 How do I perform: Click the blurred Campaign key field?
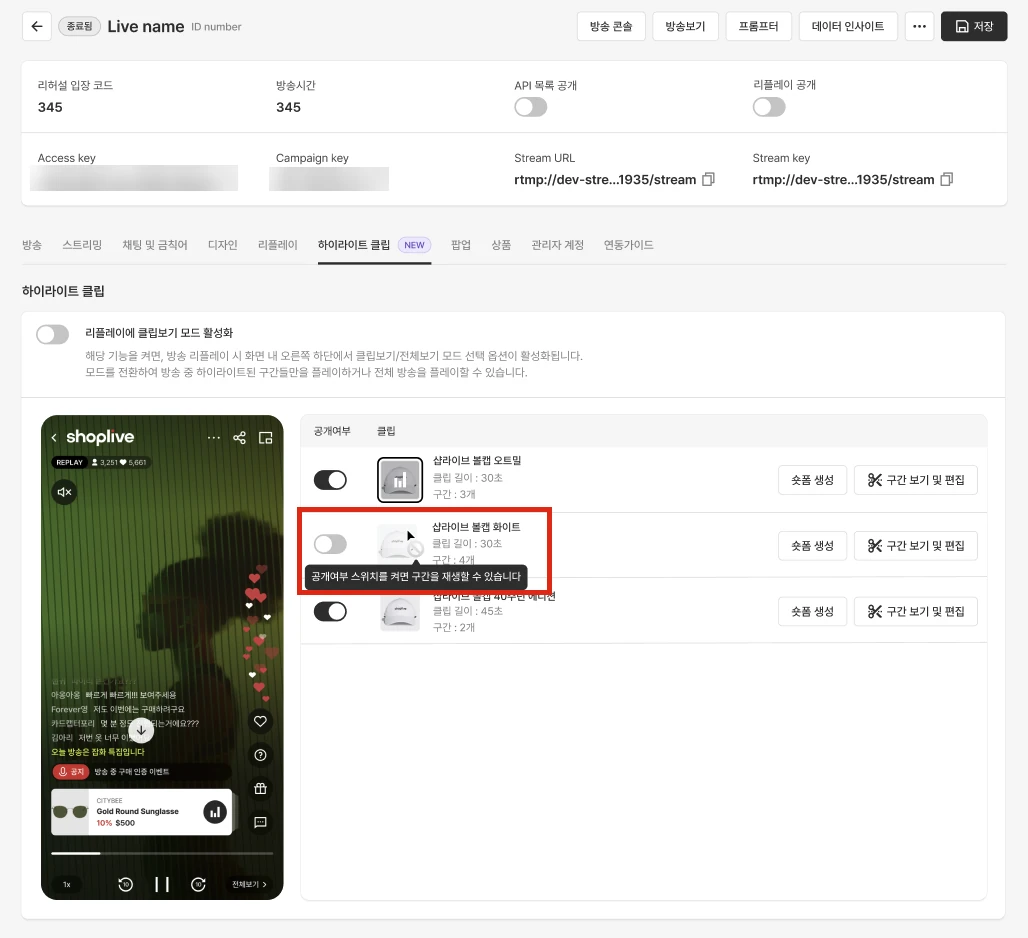click(x=328, y=178)
